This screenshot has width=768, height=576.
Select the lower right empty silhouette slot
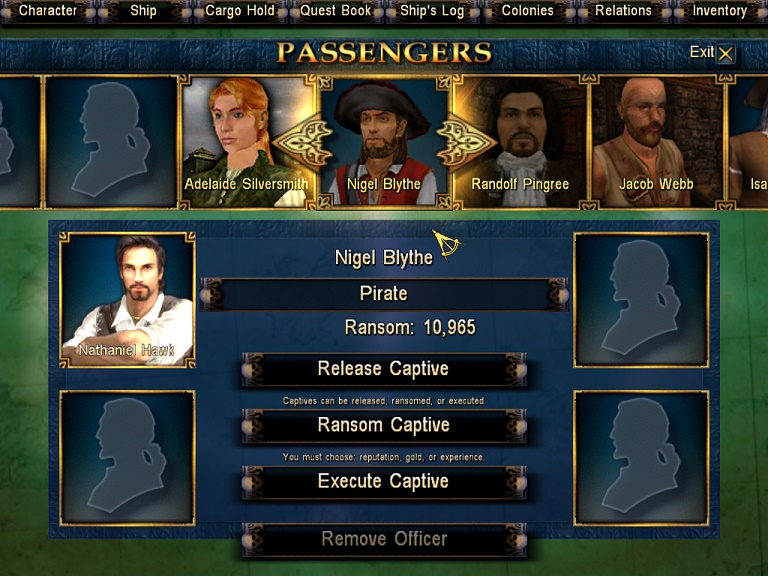coord(641,458)
